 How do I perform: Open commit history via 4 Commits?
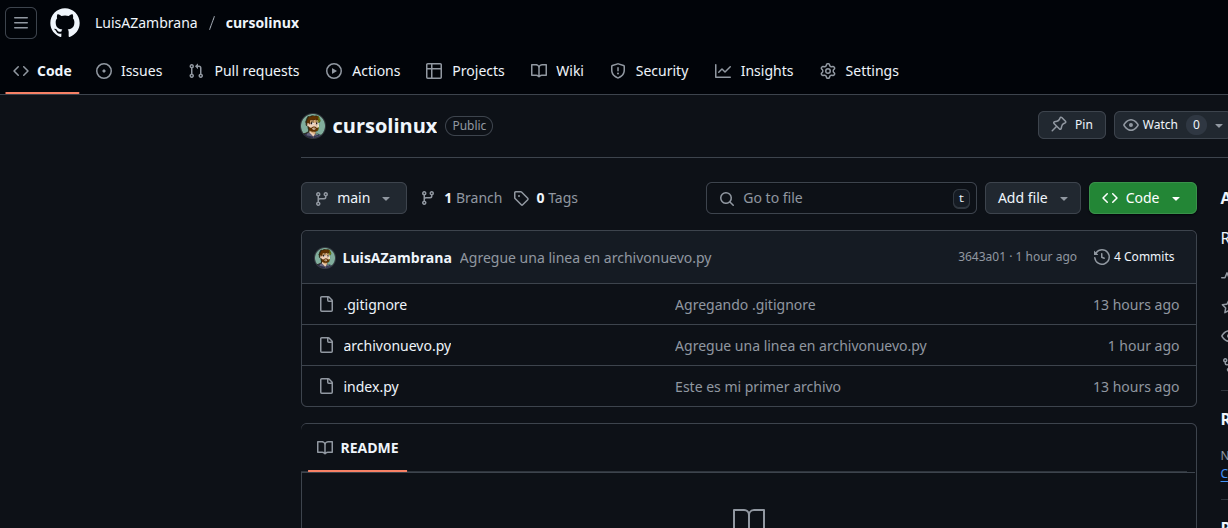[1134, 257]
